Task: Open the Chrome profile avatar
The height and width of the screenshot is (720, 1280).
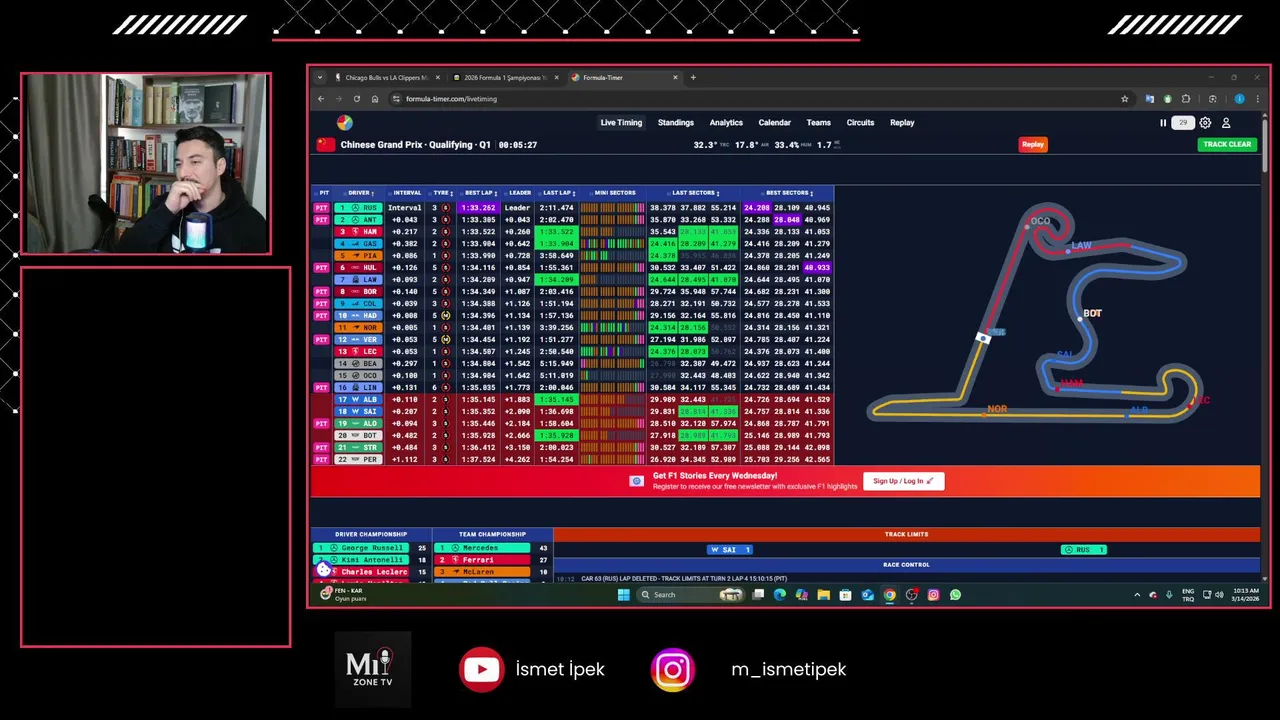Action: (x=1240, y=99)
